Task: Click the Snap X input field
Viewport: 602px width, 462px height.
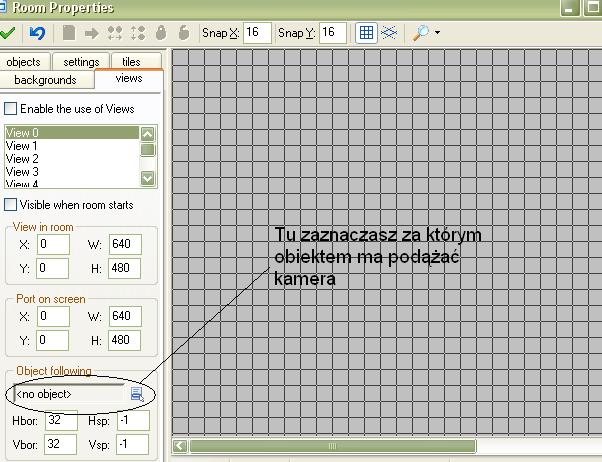Action: click(255, 33)
